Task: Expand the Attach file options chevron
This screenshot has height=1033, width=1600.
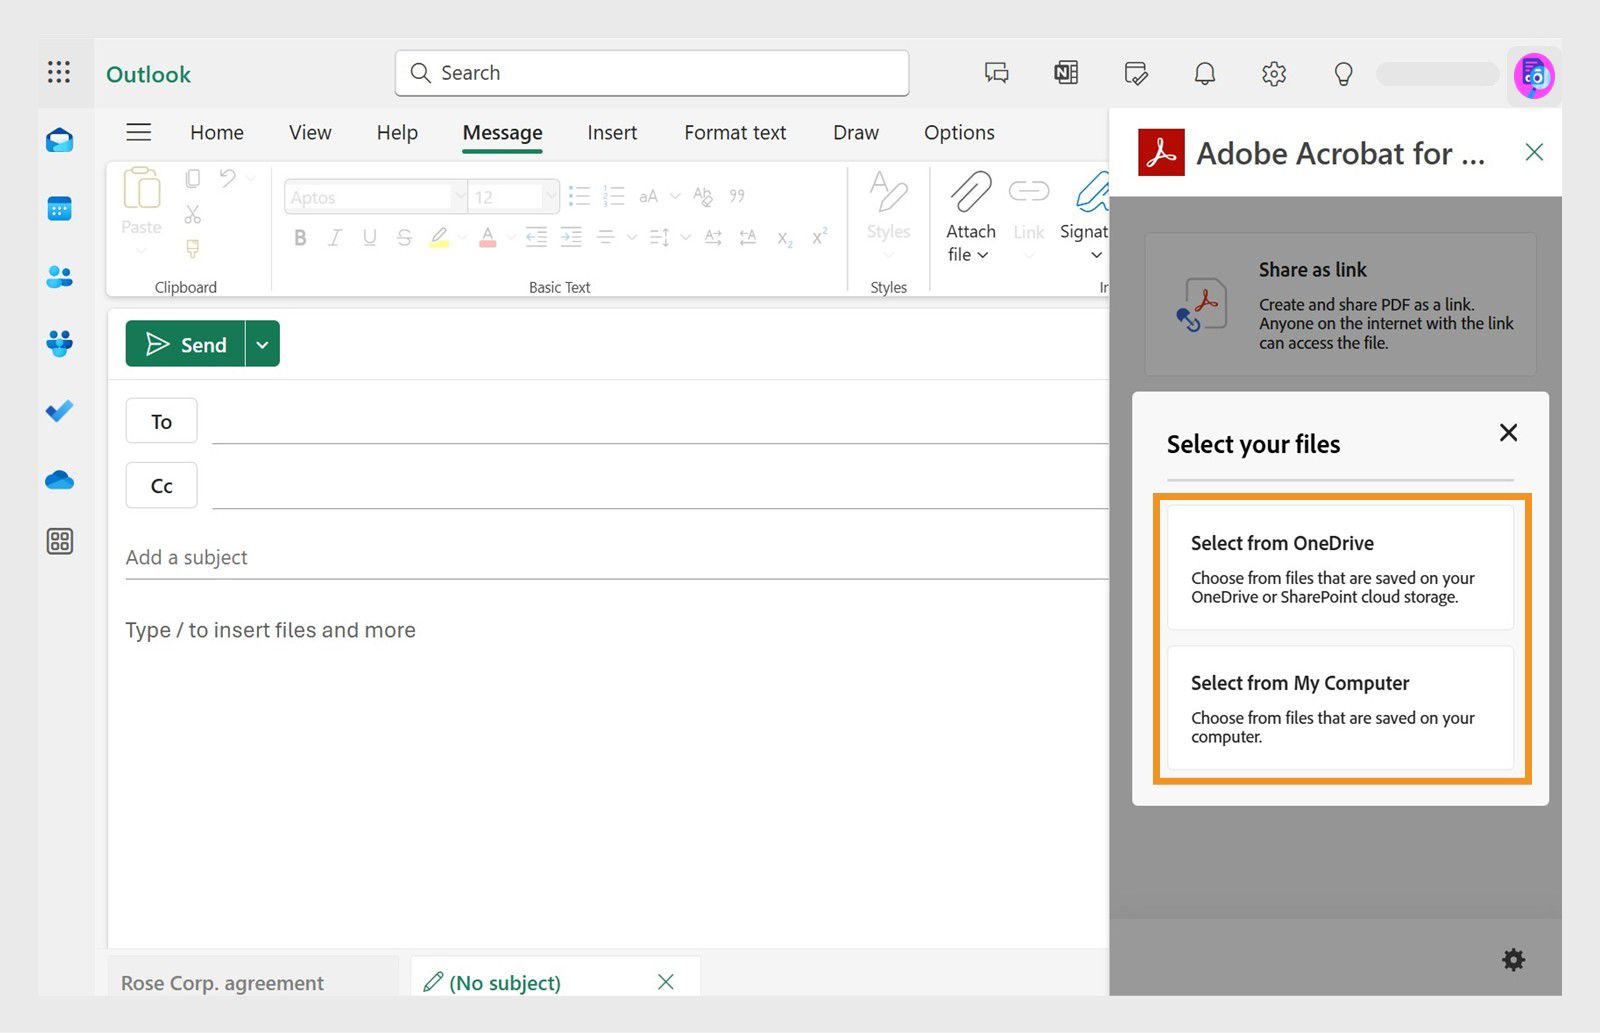Action: coord(984,255)
